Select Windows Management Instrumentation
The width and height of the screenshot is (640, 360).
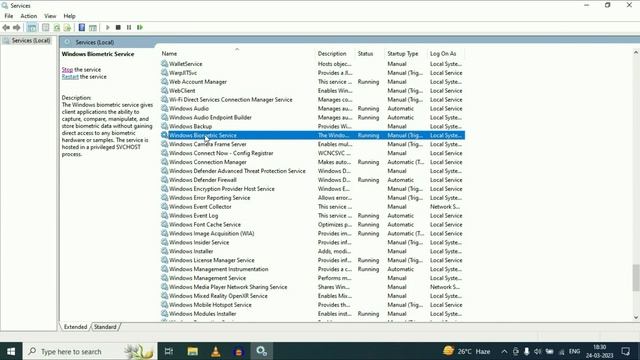click(312, 269)
